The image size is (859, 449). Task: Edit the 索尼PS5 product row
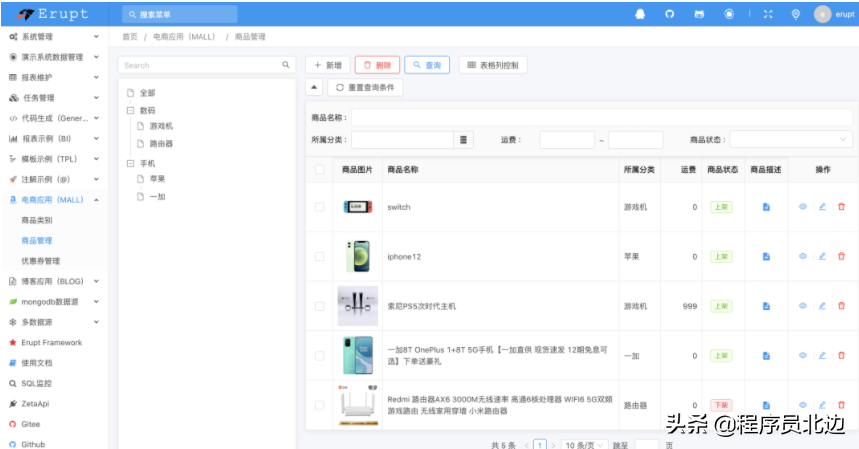coord(822,306)
